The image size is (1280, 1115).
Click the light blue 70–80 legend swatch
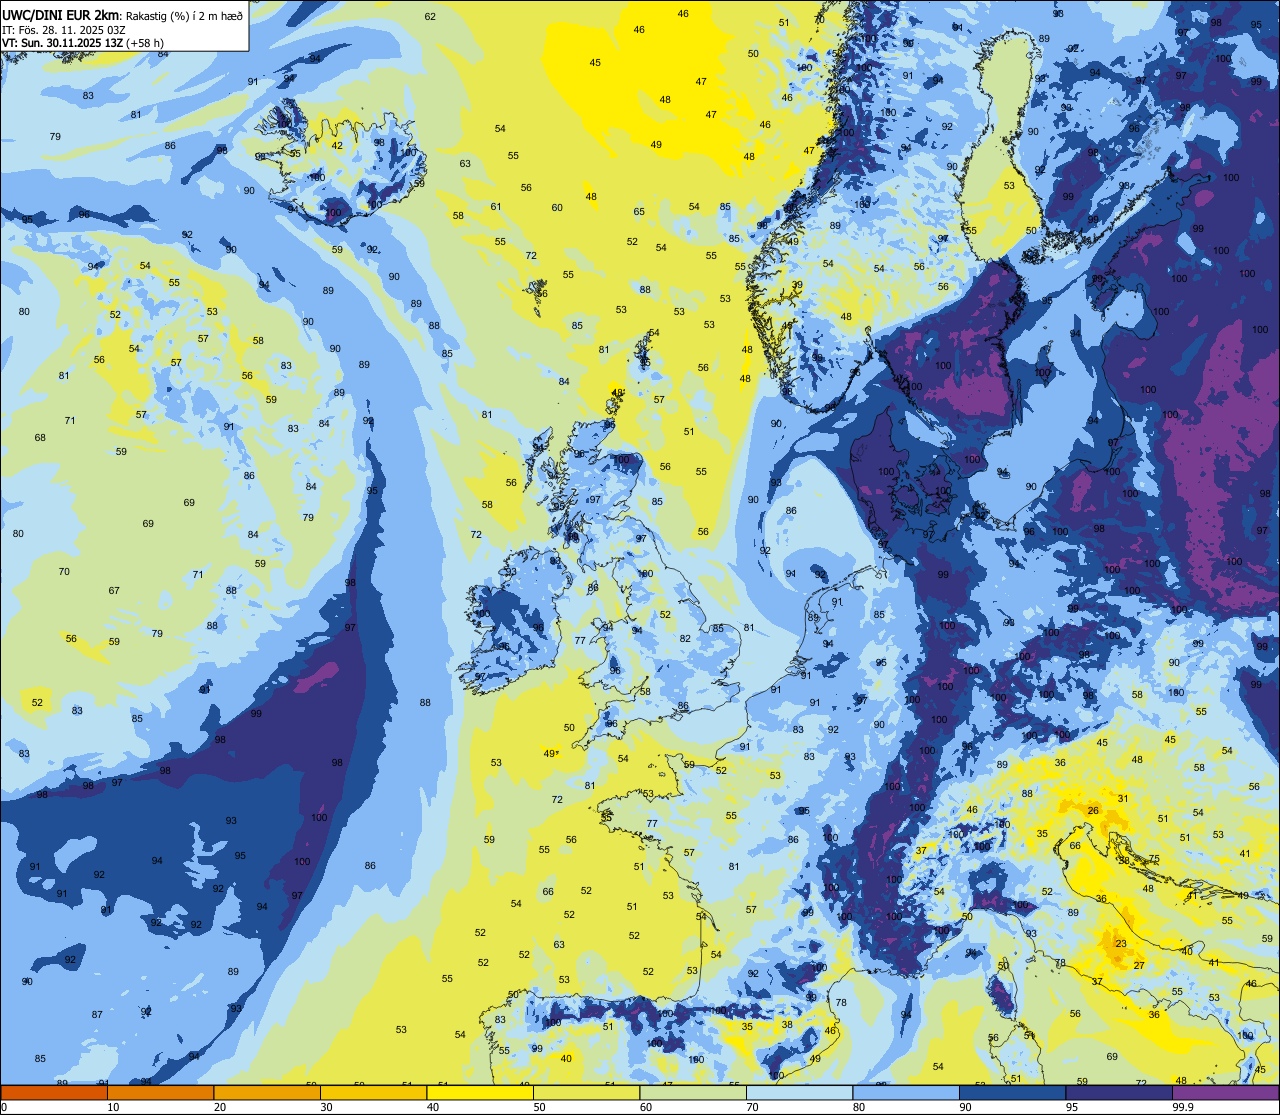(x=799, y=1092)
